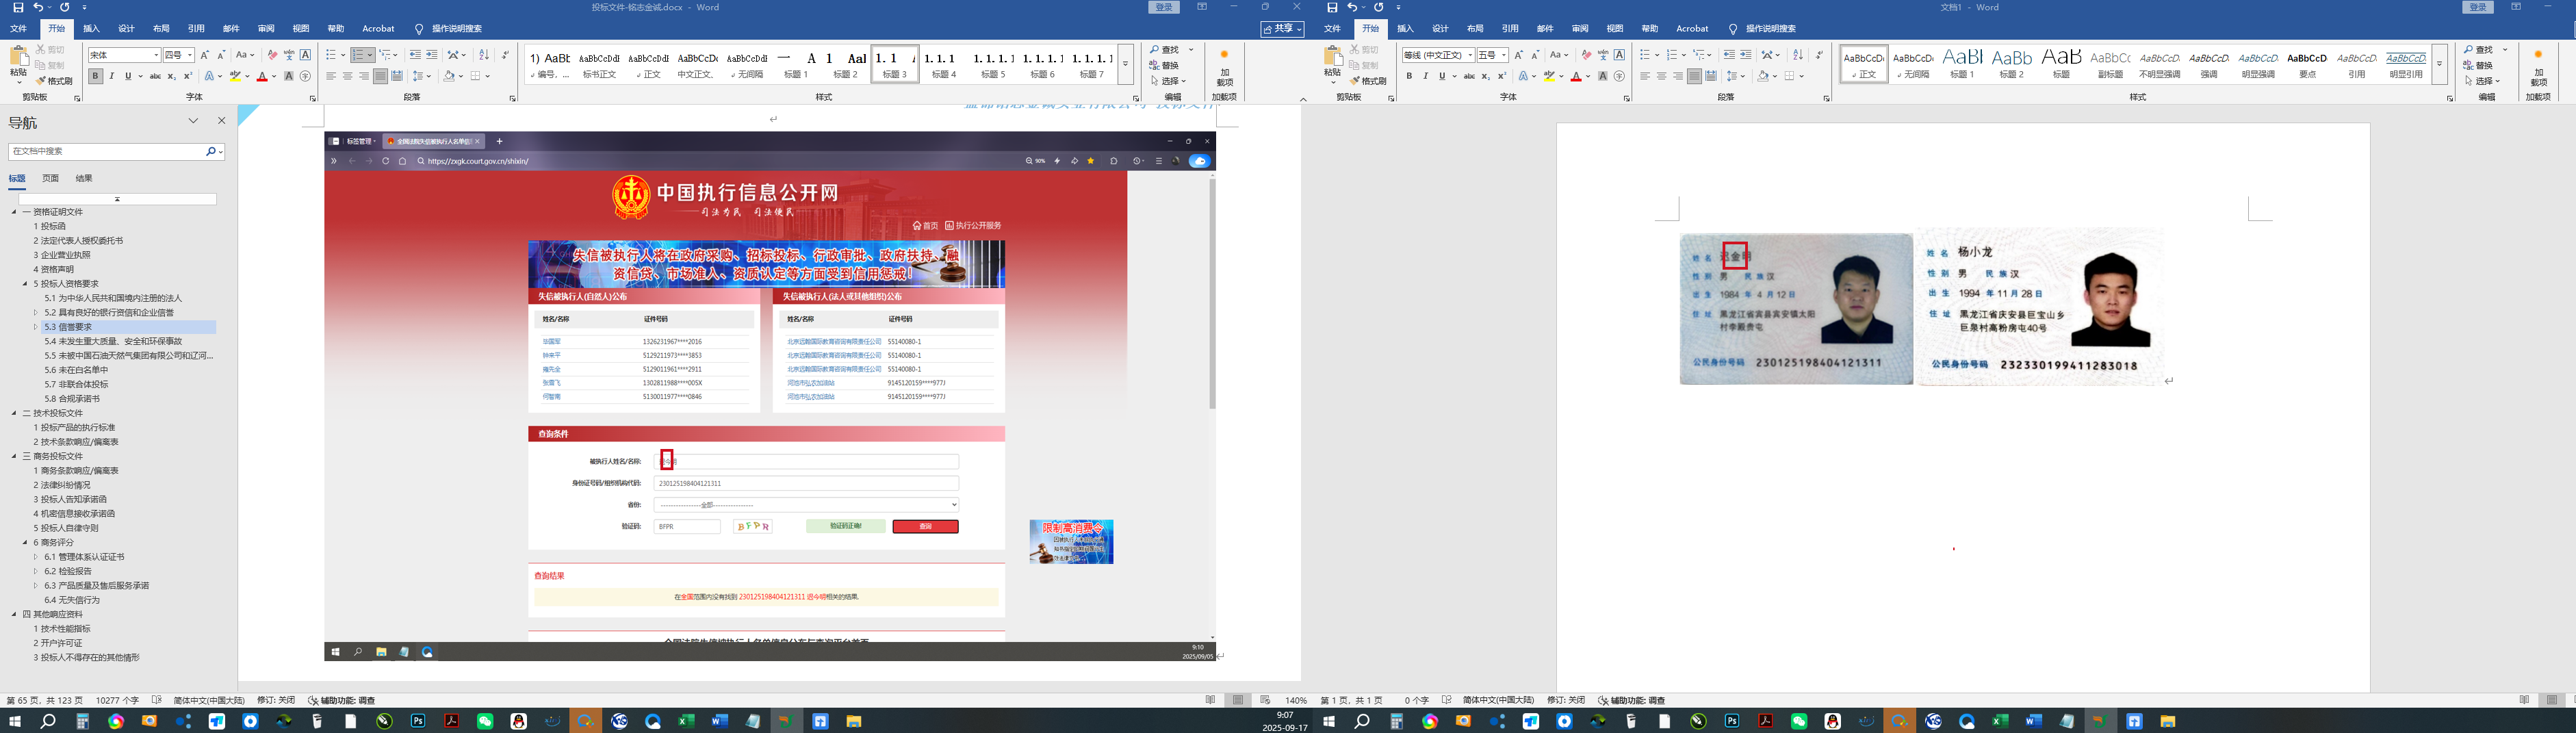Apply strikethrough in left Word window
The height and width of the screenshot is (733, 2576).
pyautogui.click(x=155, y=76)
